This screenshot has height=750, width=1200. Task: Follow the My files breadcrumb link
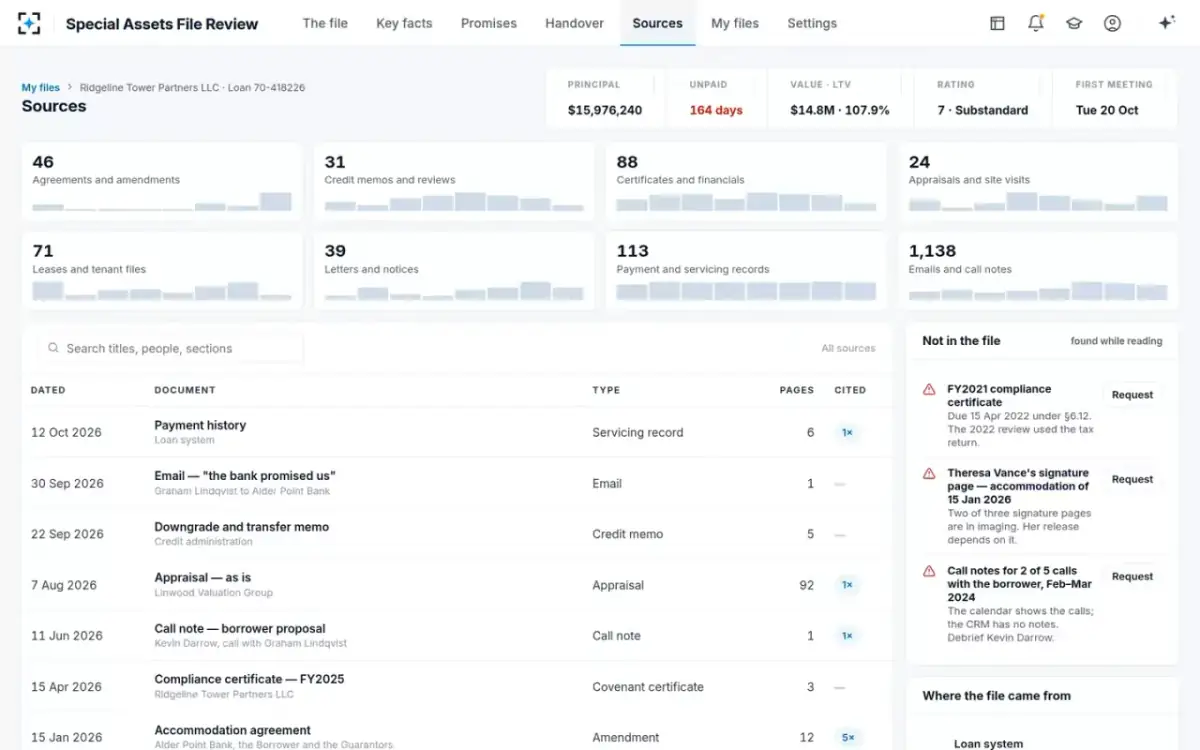[41, 88]
